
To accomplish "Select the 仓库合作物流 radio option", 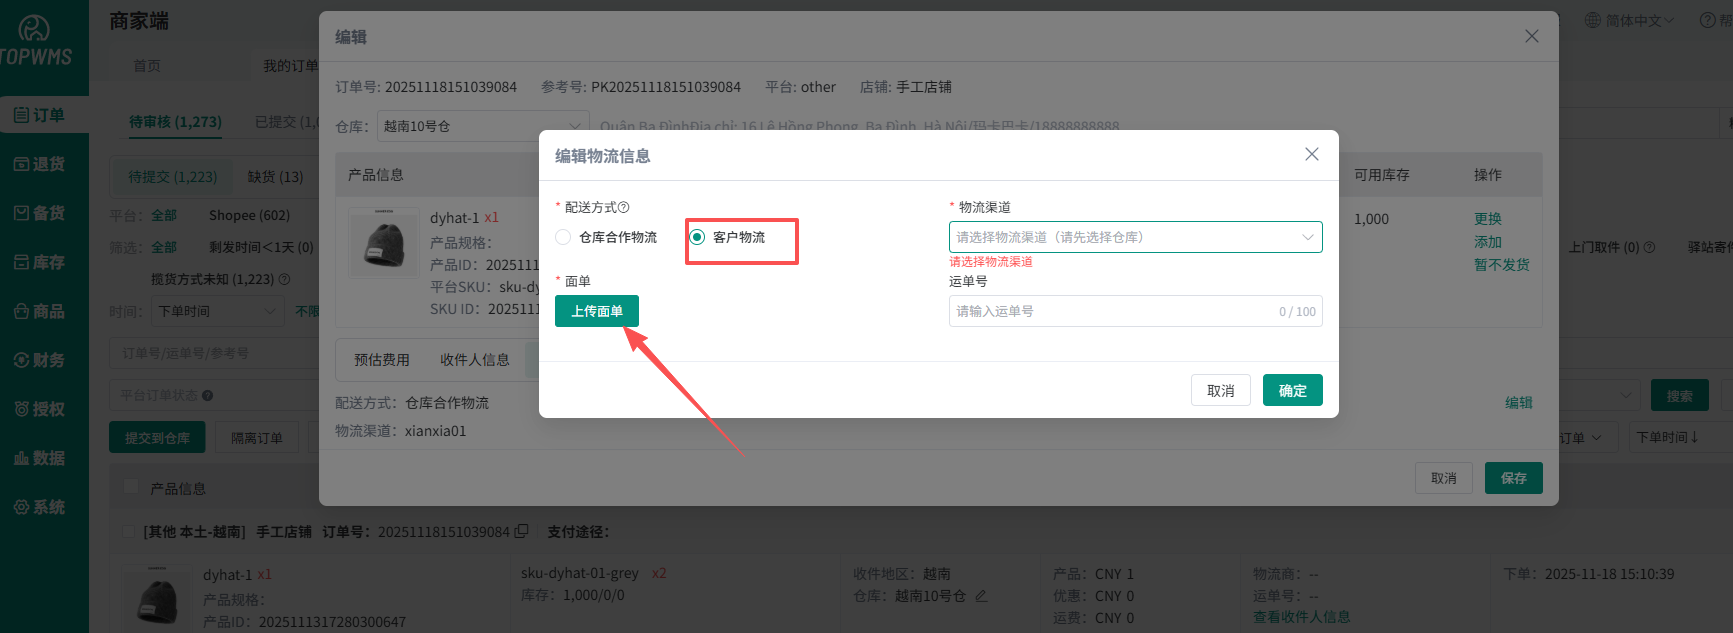I will [x=563, y=237].
